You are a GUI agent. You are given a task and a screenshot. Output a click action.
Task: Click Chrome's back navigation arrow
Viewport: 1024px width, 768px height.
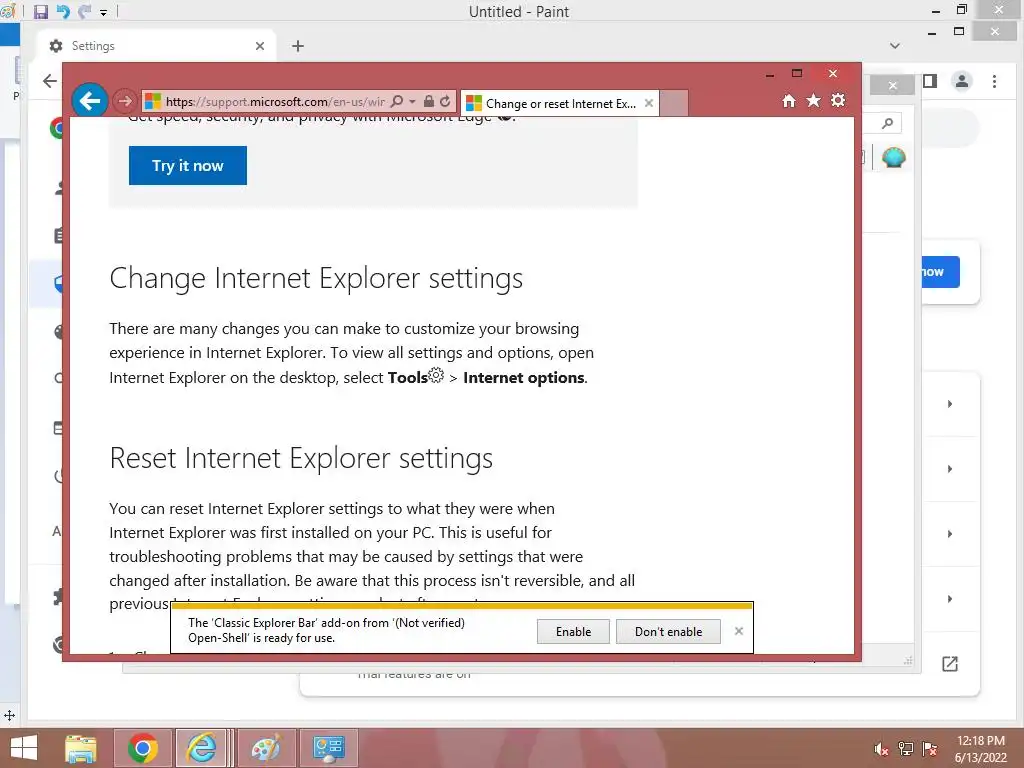click(x=50, y=81)
